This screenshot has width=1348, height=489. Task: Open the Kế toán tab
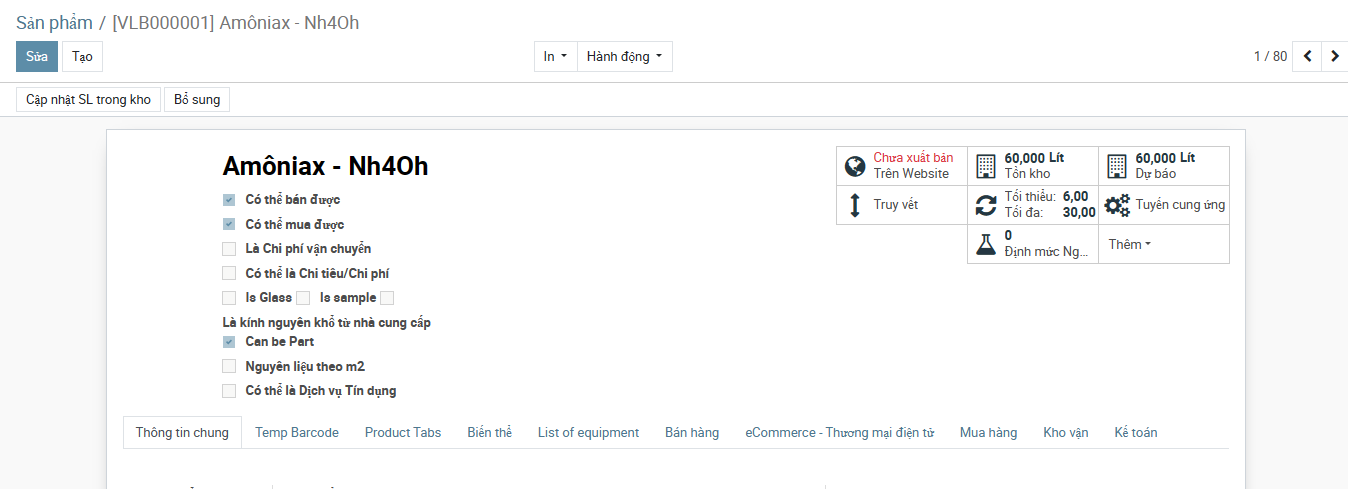1136,432
